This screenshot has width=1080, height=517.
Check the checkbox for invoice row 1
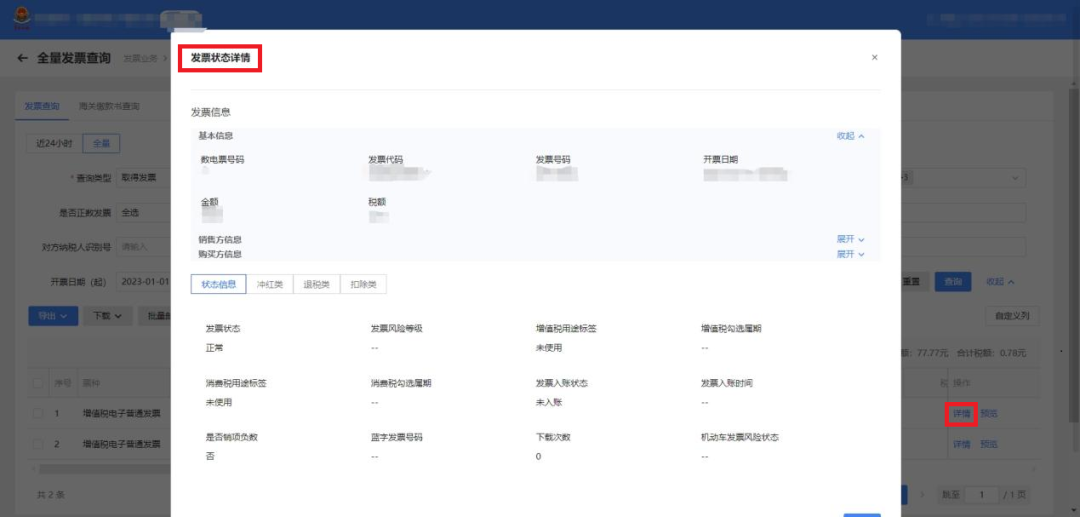pyautogui.click(x=37, y=414)
